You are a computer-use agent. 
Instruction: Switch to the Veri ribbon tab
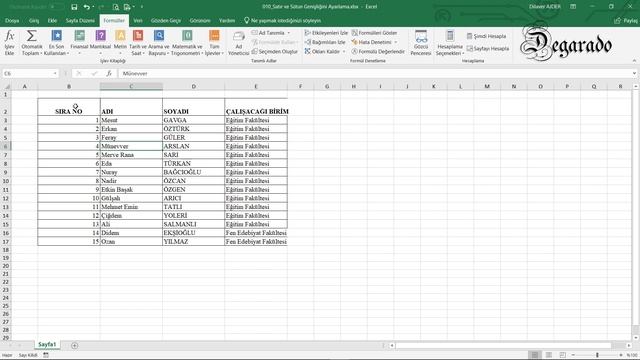point(138,20)
